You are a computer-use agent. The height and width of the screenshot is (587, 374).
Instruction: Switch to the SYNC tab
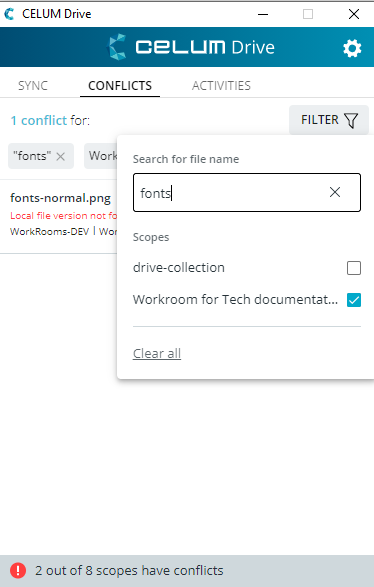point(33,86)
